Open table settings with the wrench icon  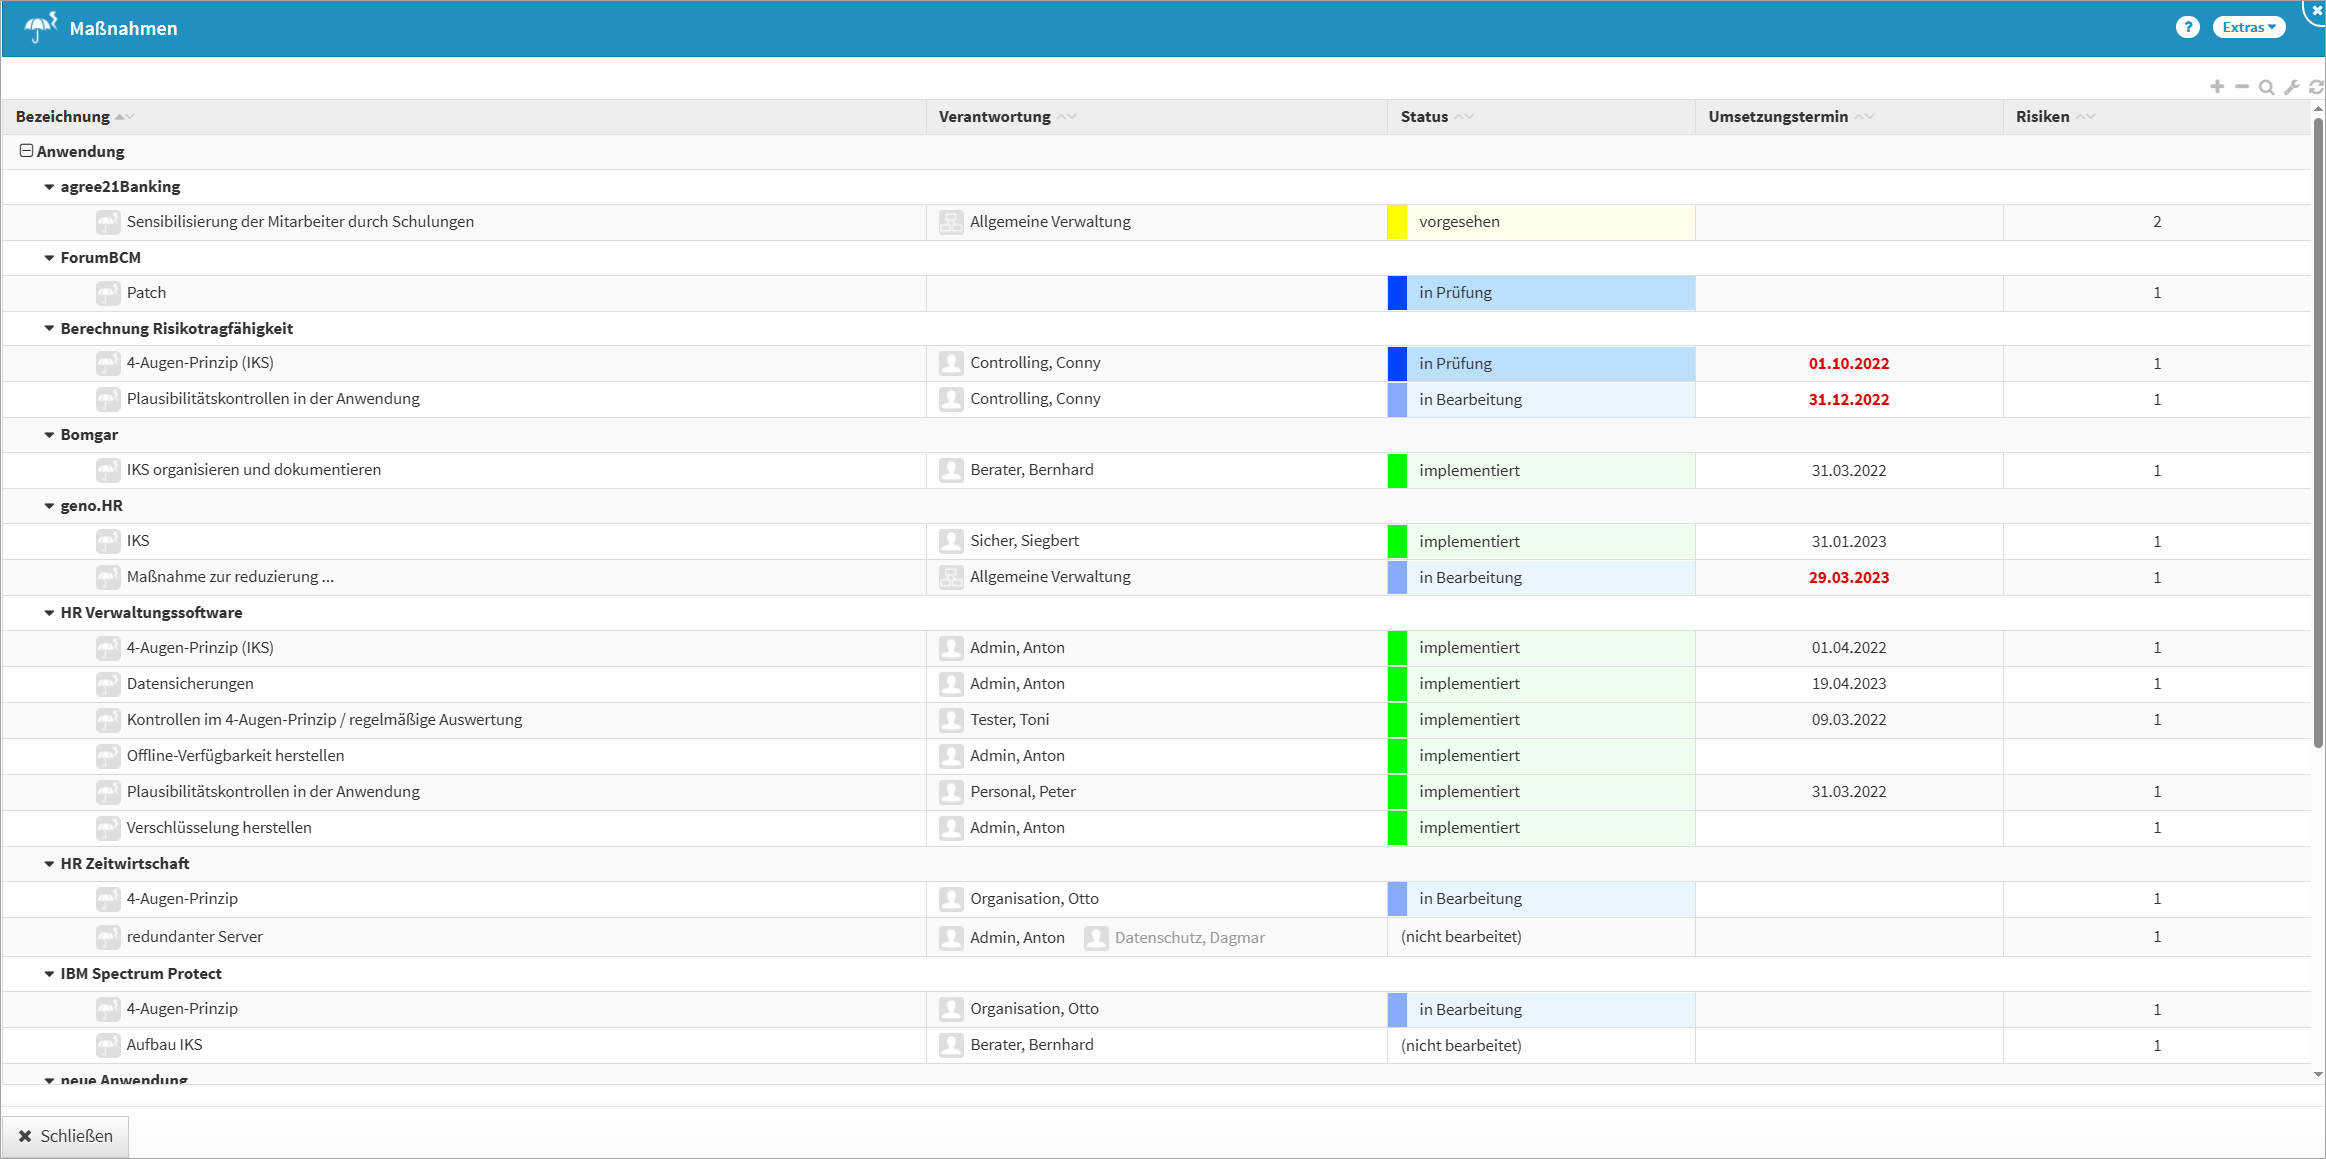coord(2292,87)
